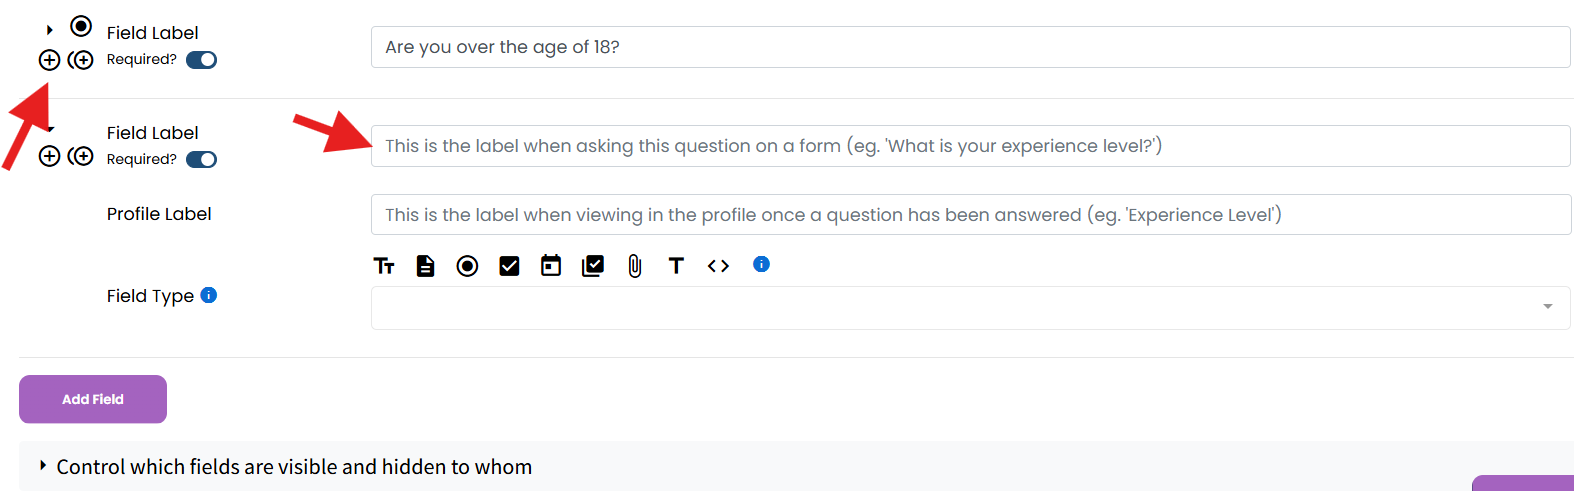
Task: Pick the paperclip attachment field type icon
Action: 635,266
